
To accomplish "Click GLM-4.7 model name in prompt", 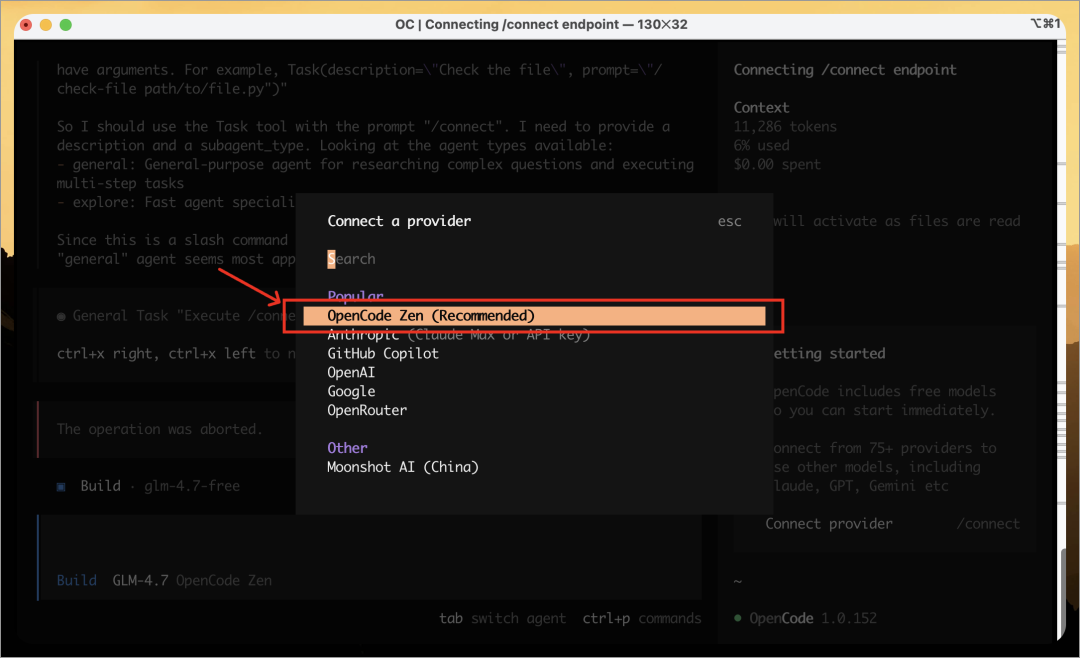I will tap(141, 581).
